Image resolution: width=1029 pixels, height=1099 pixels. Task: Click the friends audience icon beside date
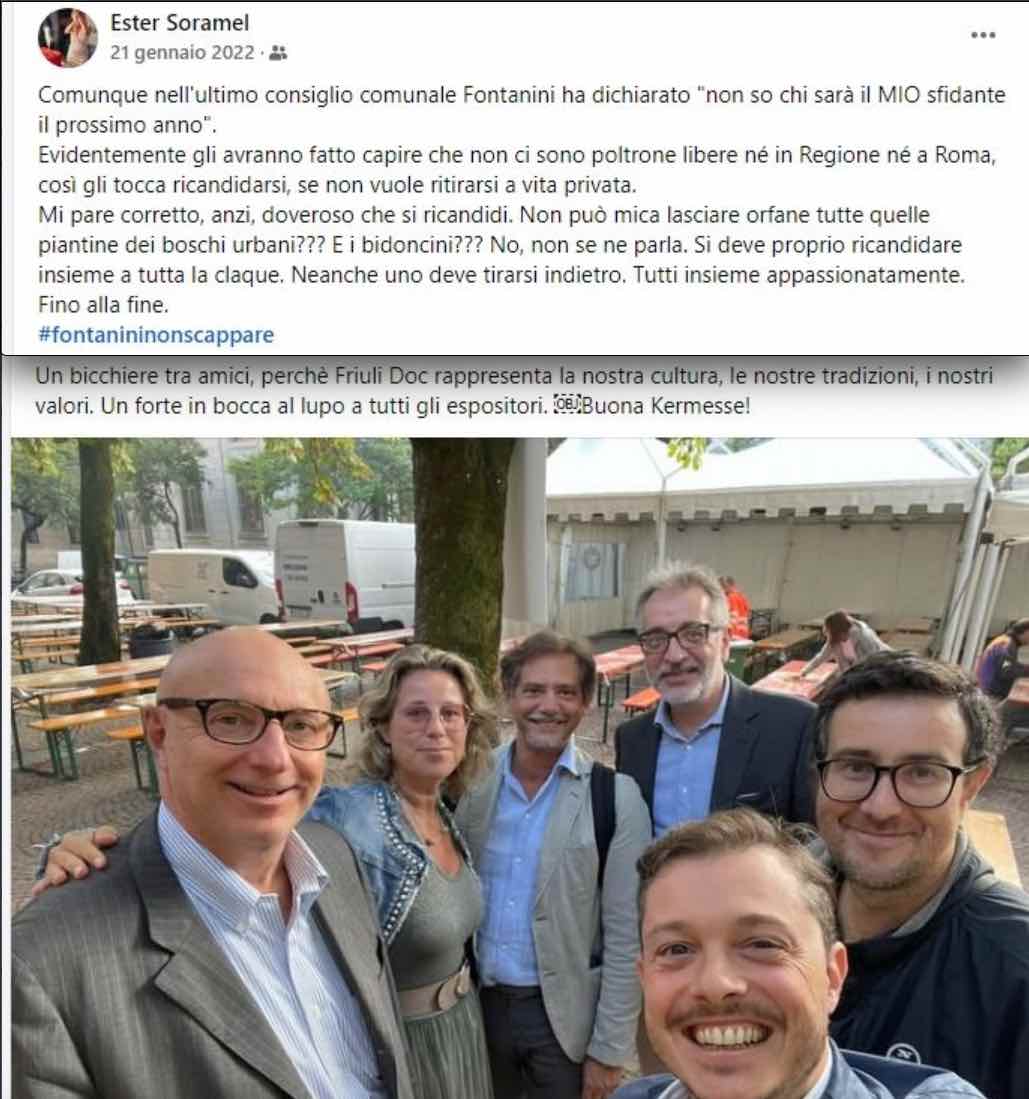coord(278,53)
